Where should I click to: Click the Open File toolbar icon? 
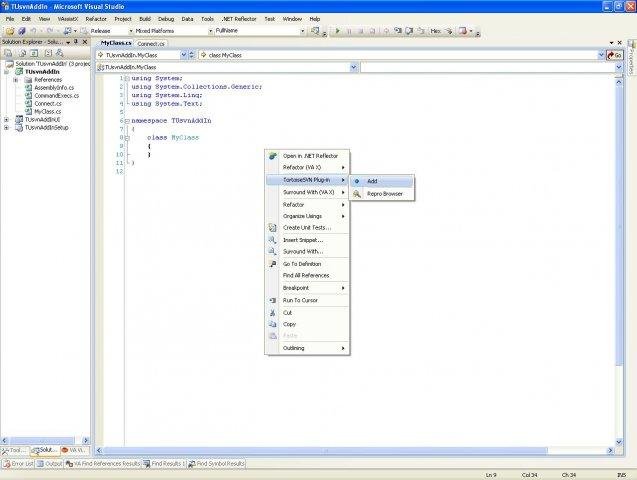[x=10, y=31]
